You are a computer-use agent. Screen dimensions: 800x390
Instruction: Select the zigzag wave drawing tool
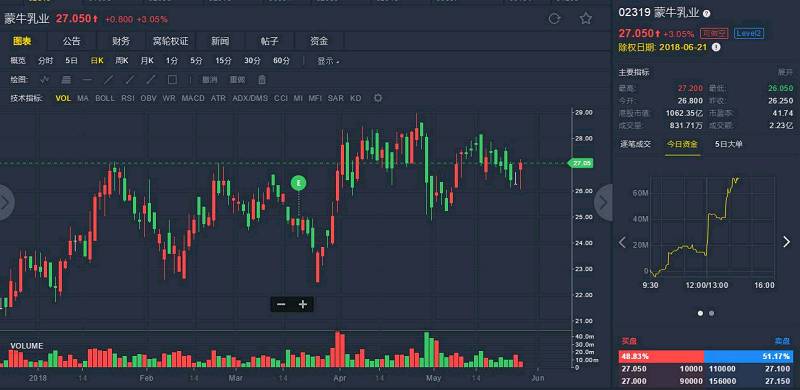point(45,80)
